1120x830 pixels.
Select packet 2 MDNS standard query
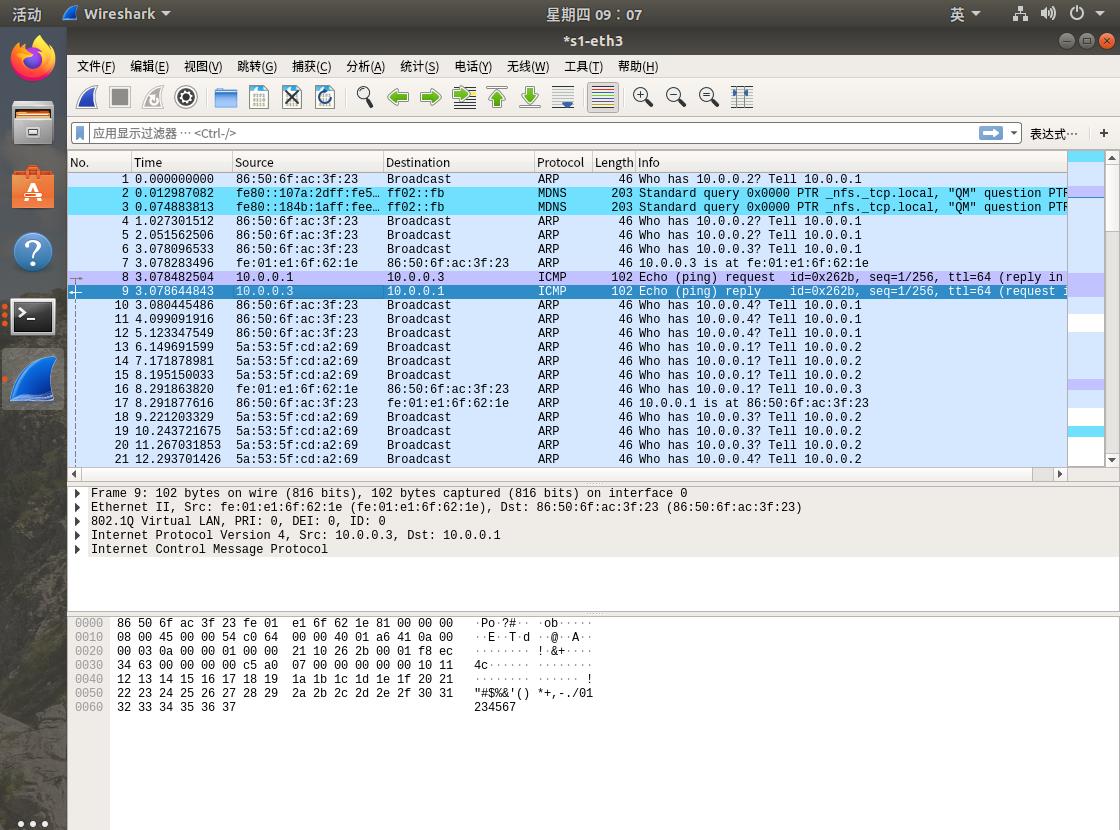[x=568, y=193]
